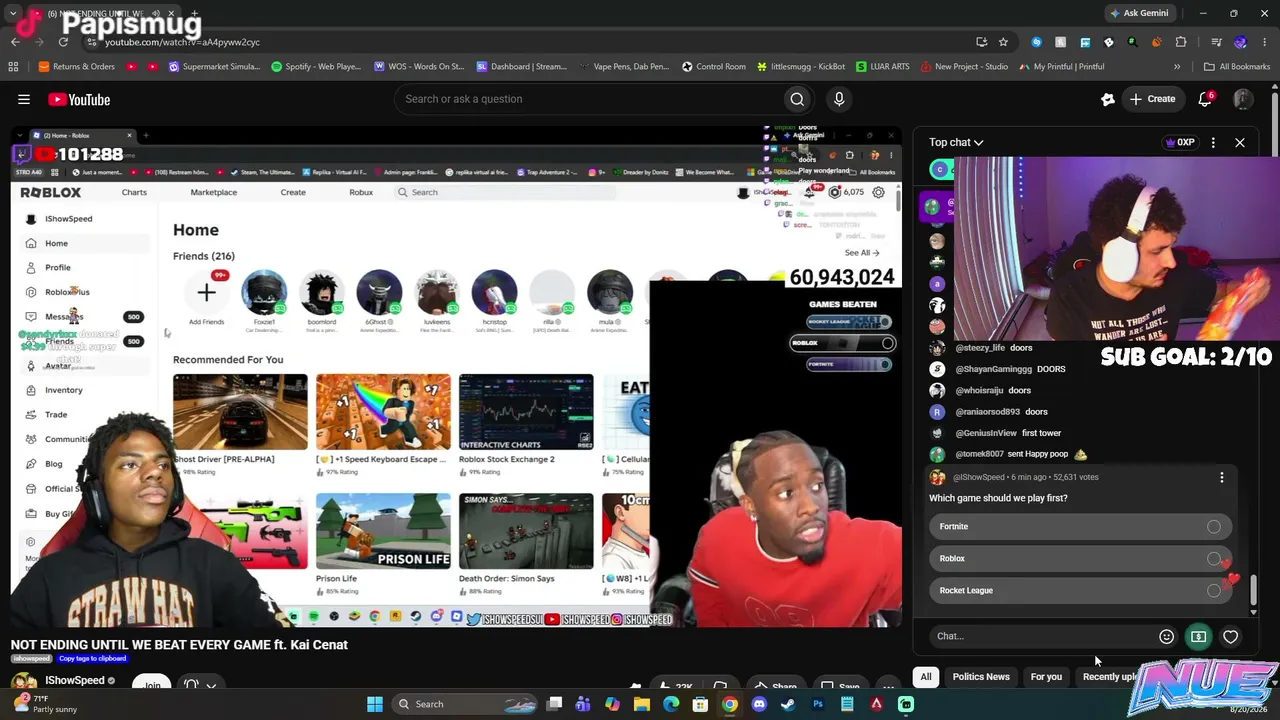Open the All Bookmarks folder
Viewport: 1280px width, 720px height.
tap(1237, 67)
